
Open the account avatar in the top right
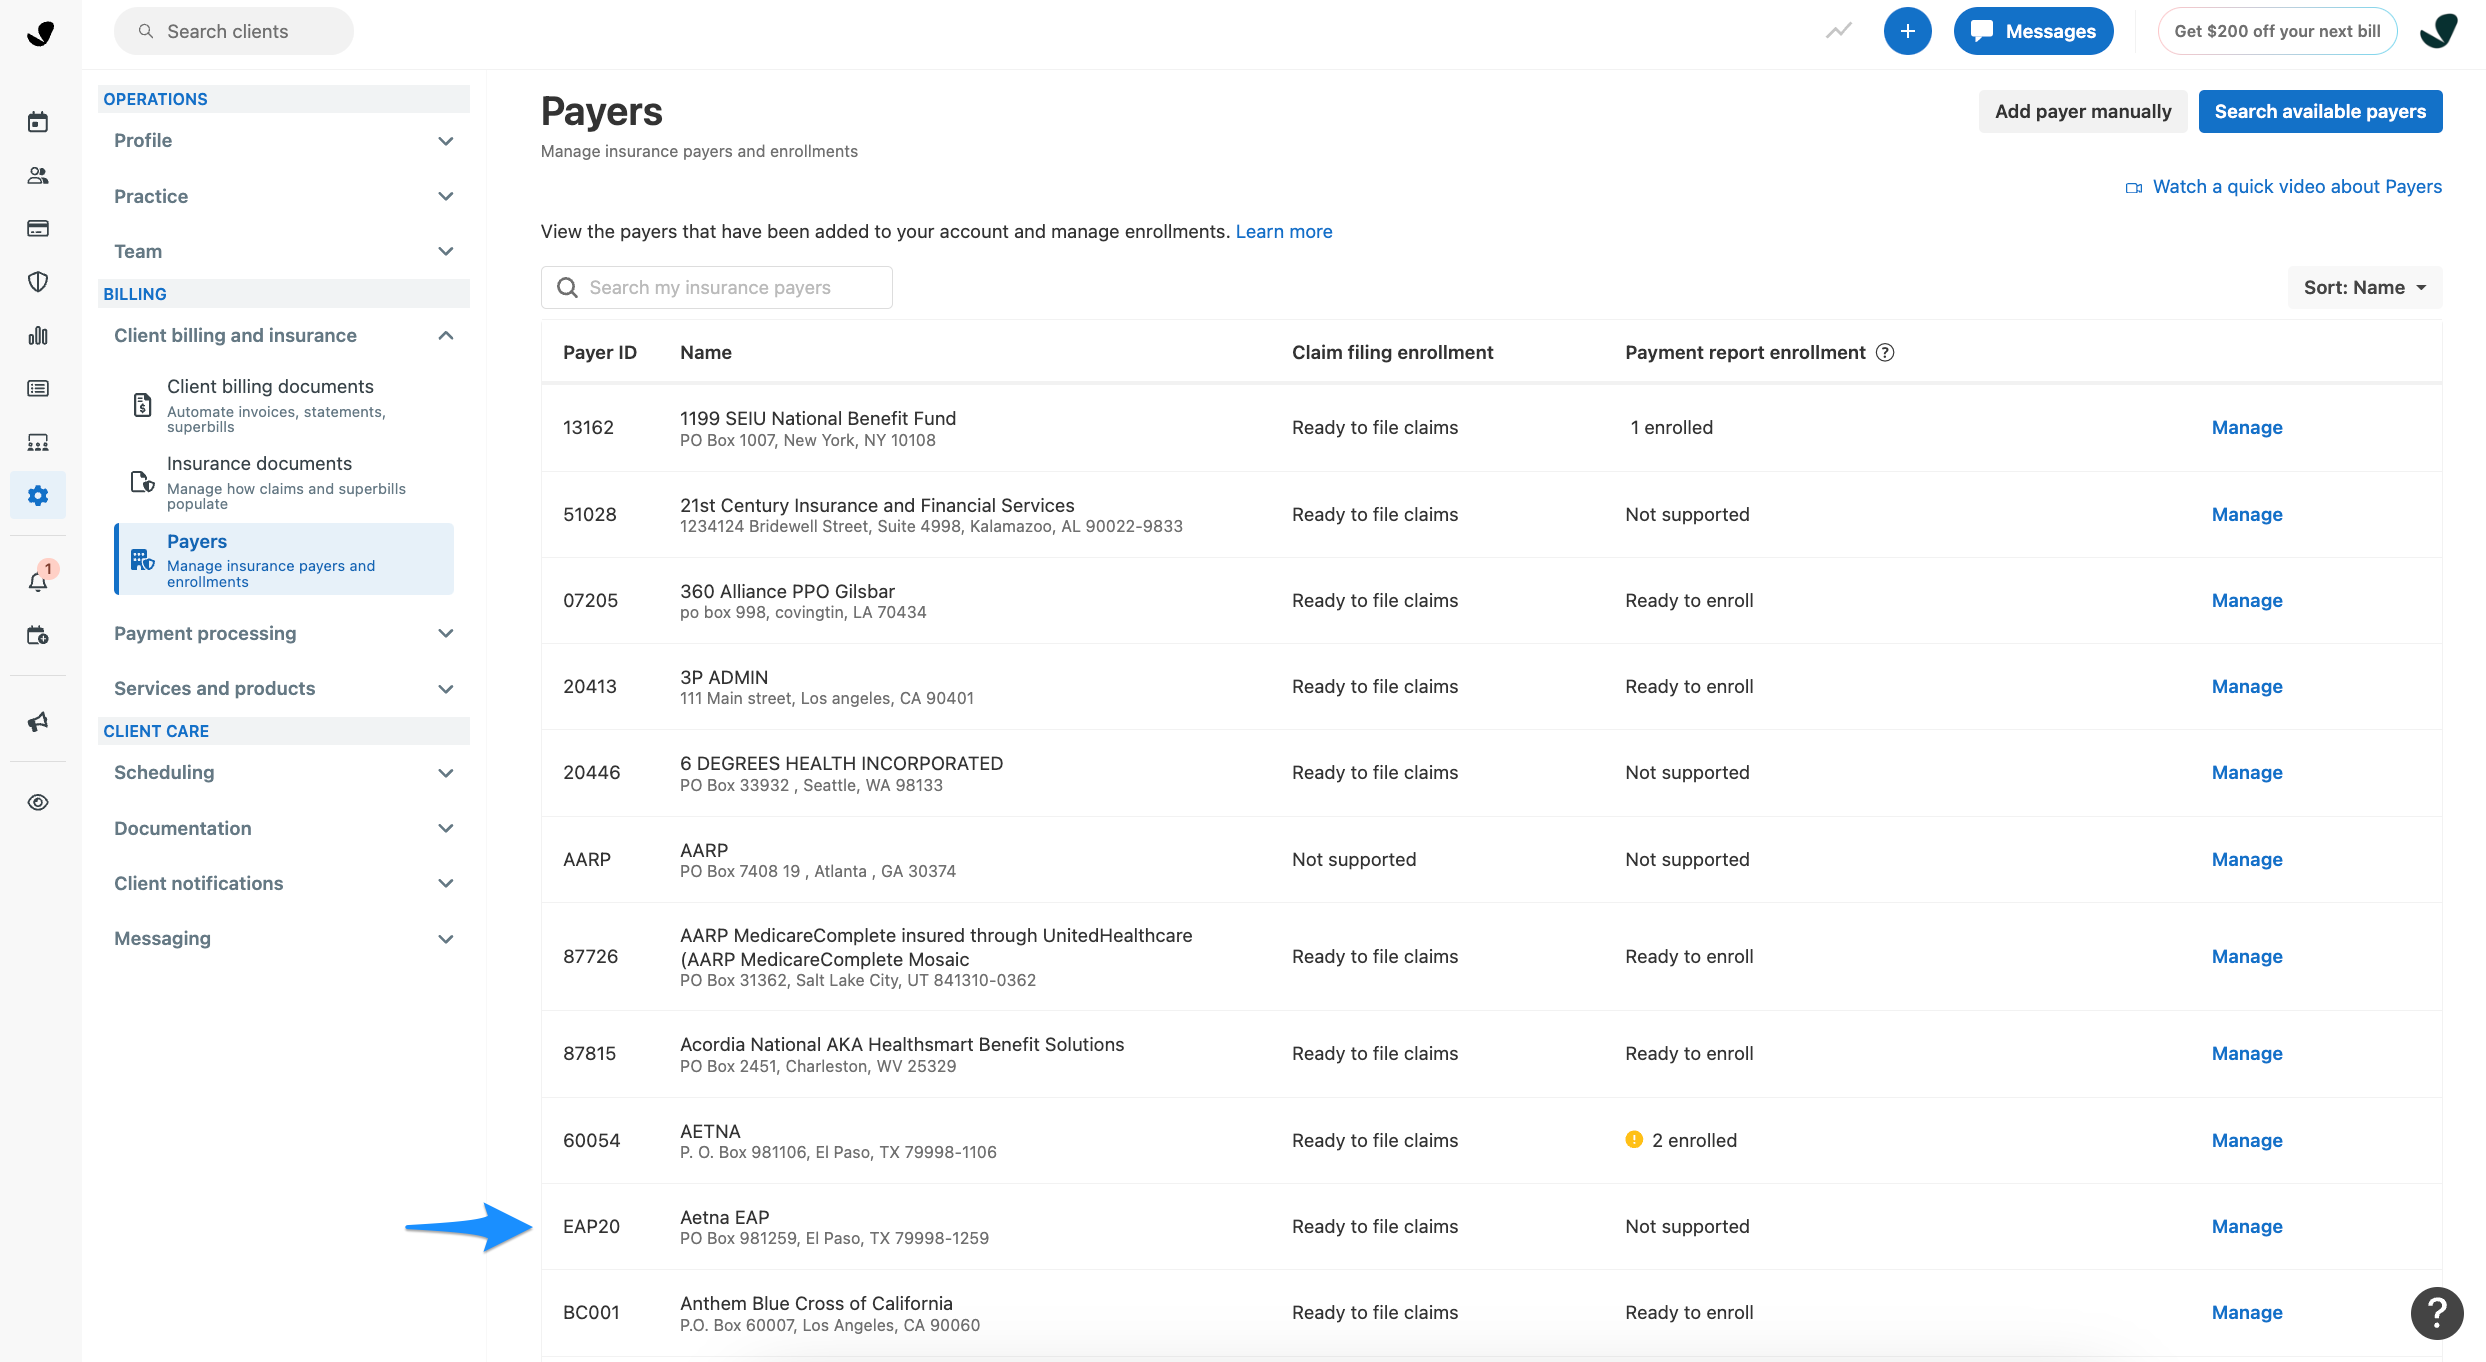tap(2439, 31)
